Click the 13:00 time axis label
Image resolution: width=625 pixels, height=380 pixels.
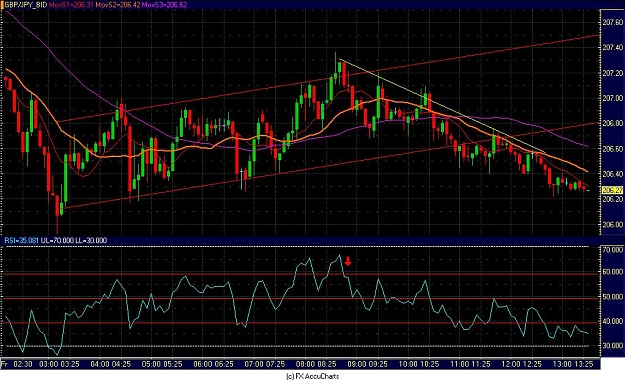coord(563,364)
